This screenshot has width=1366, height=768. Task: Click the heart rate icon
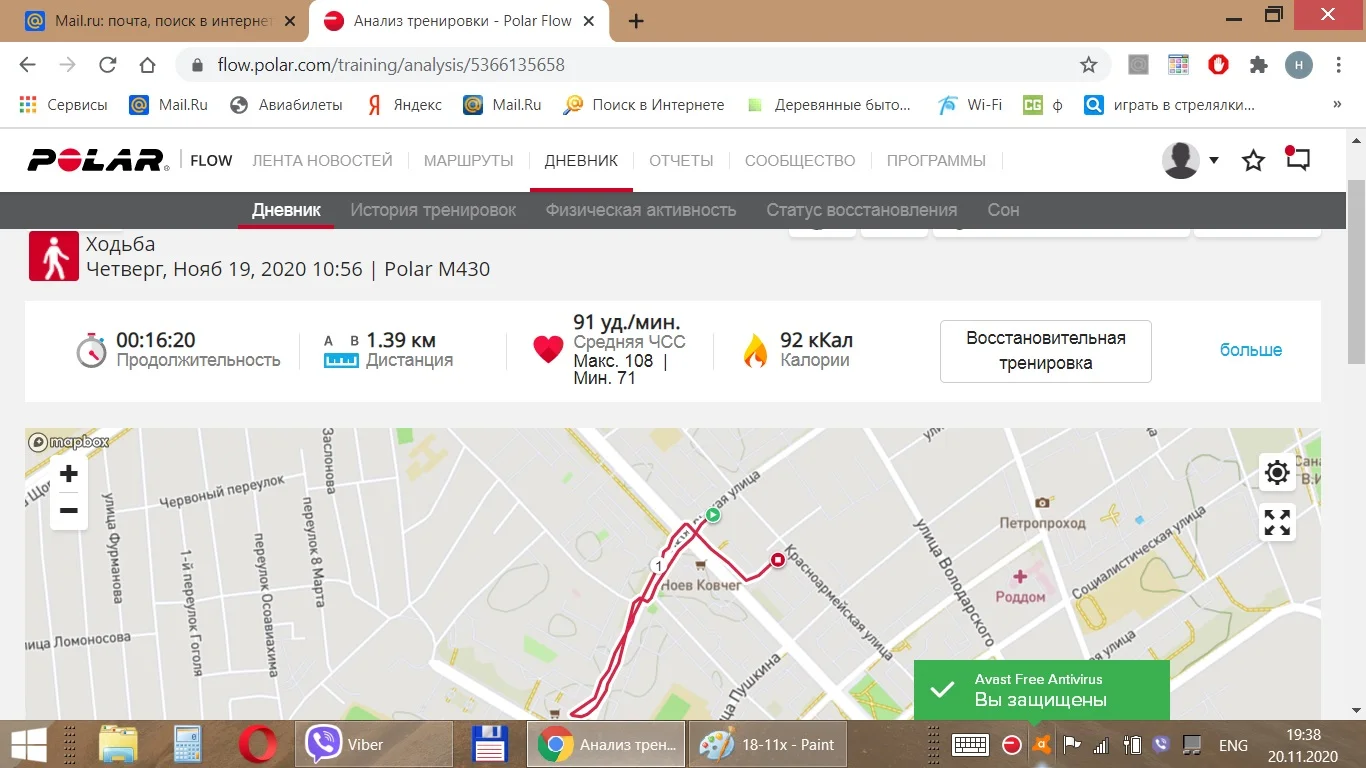pos(548,349)
